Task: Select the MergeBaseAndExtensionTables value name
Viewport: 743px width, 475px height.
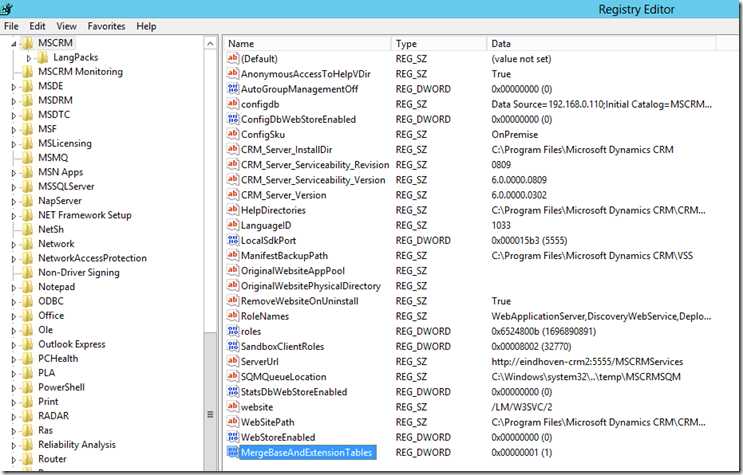Action: coord(307,452)
